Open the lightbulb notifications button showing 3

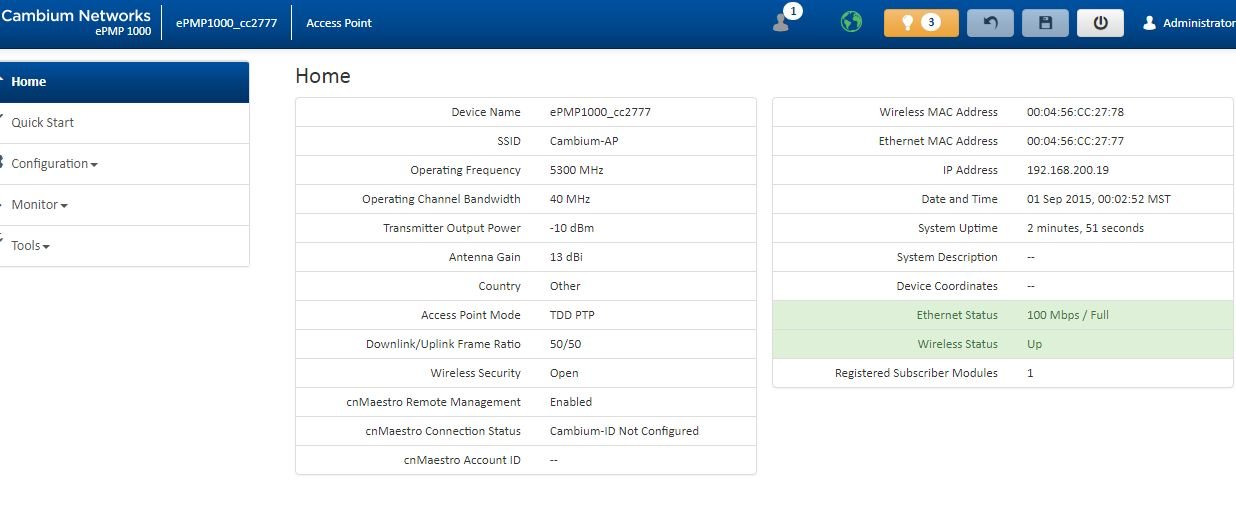click(x=920, y=23)
